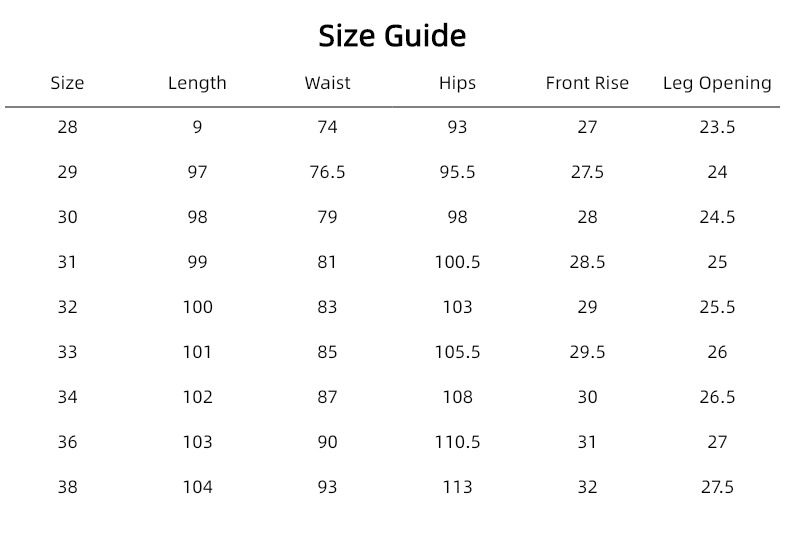This screenshot has width=785, height=535.
Task: Click the Waist column header
Action: tap(327, 83)
